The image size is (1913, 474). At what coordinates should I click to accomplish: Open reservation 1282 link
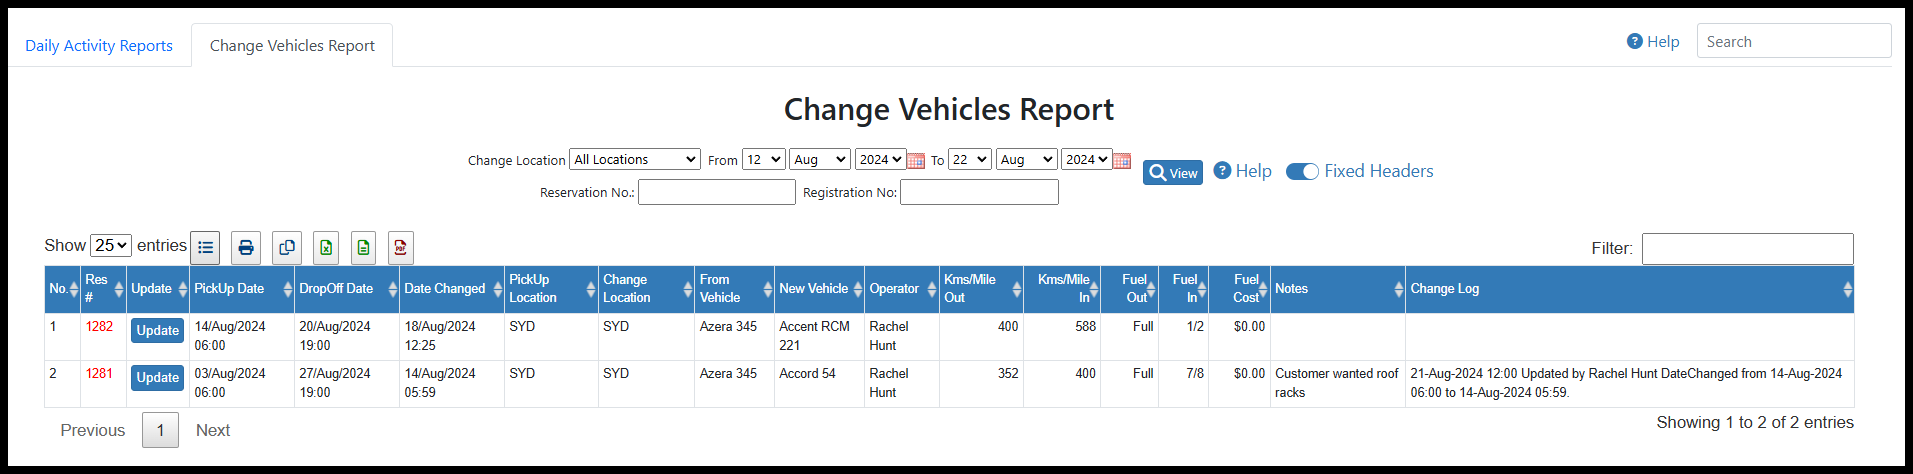tap(99, 326)
